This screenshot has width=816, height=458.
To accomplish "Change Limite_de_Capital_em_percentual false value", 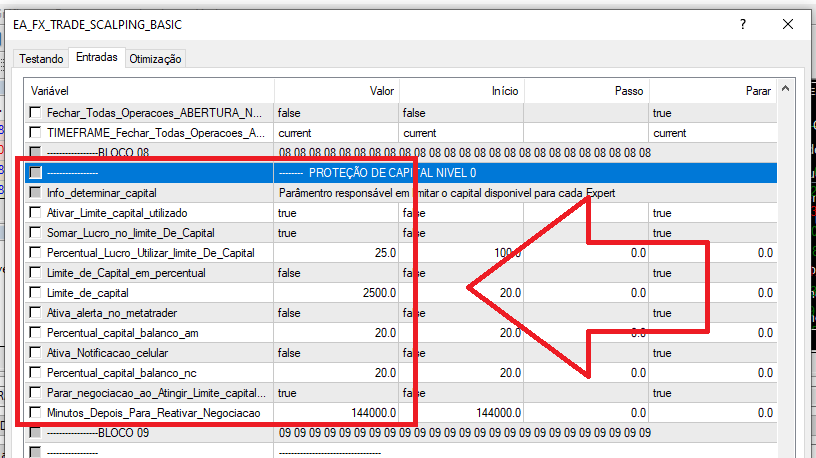I will click(336, 273).
